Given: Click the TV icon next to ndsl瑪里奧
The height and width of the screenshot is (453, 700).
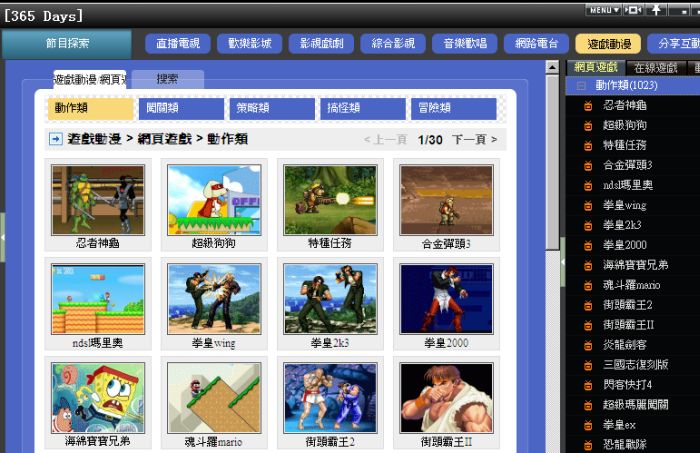Looking at the screenshot, I should pos(588,186).
